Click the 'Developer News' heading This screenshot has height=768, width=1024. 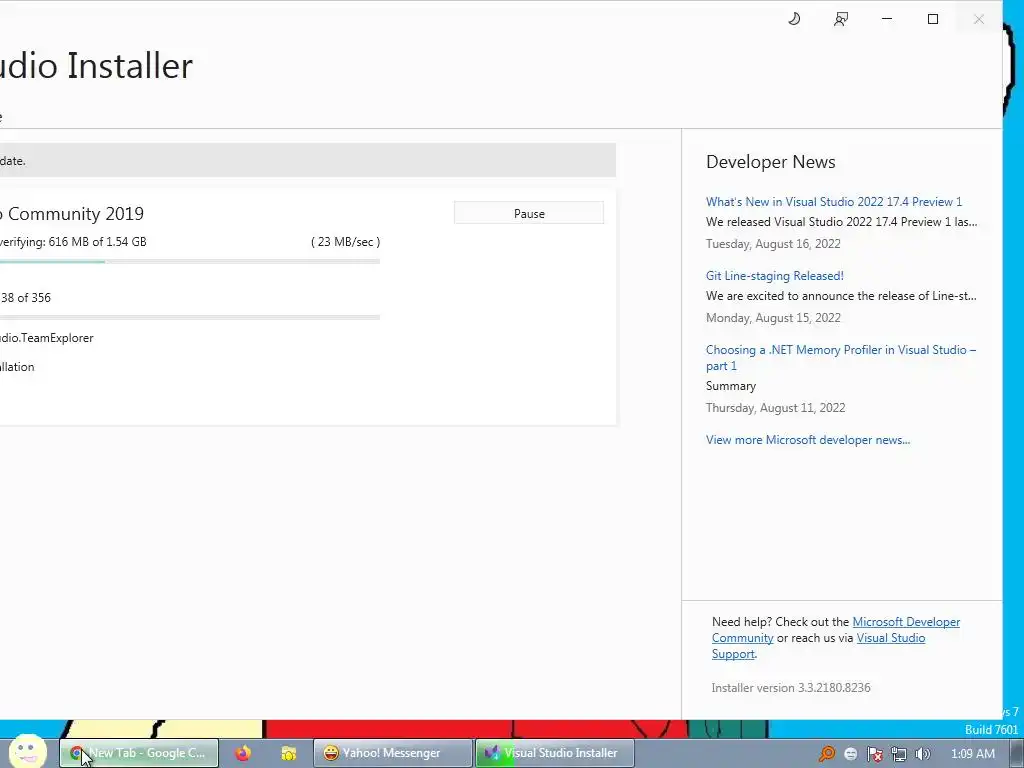click(x=771, y=161)
